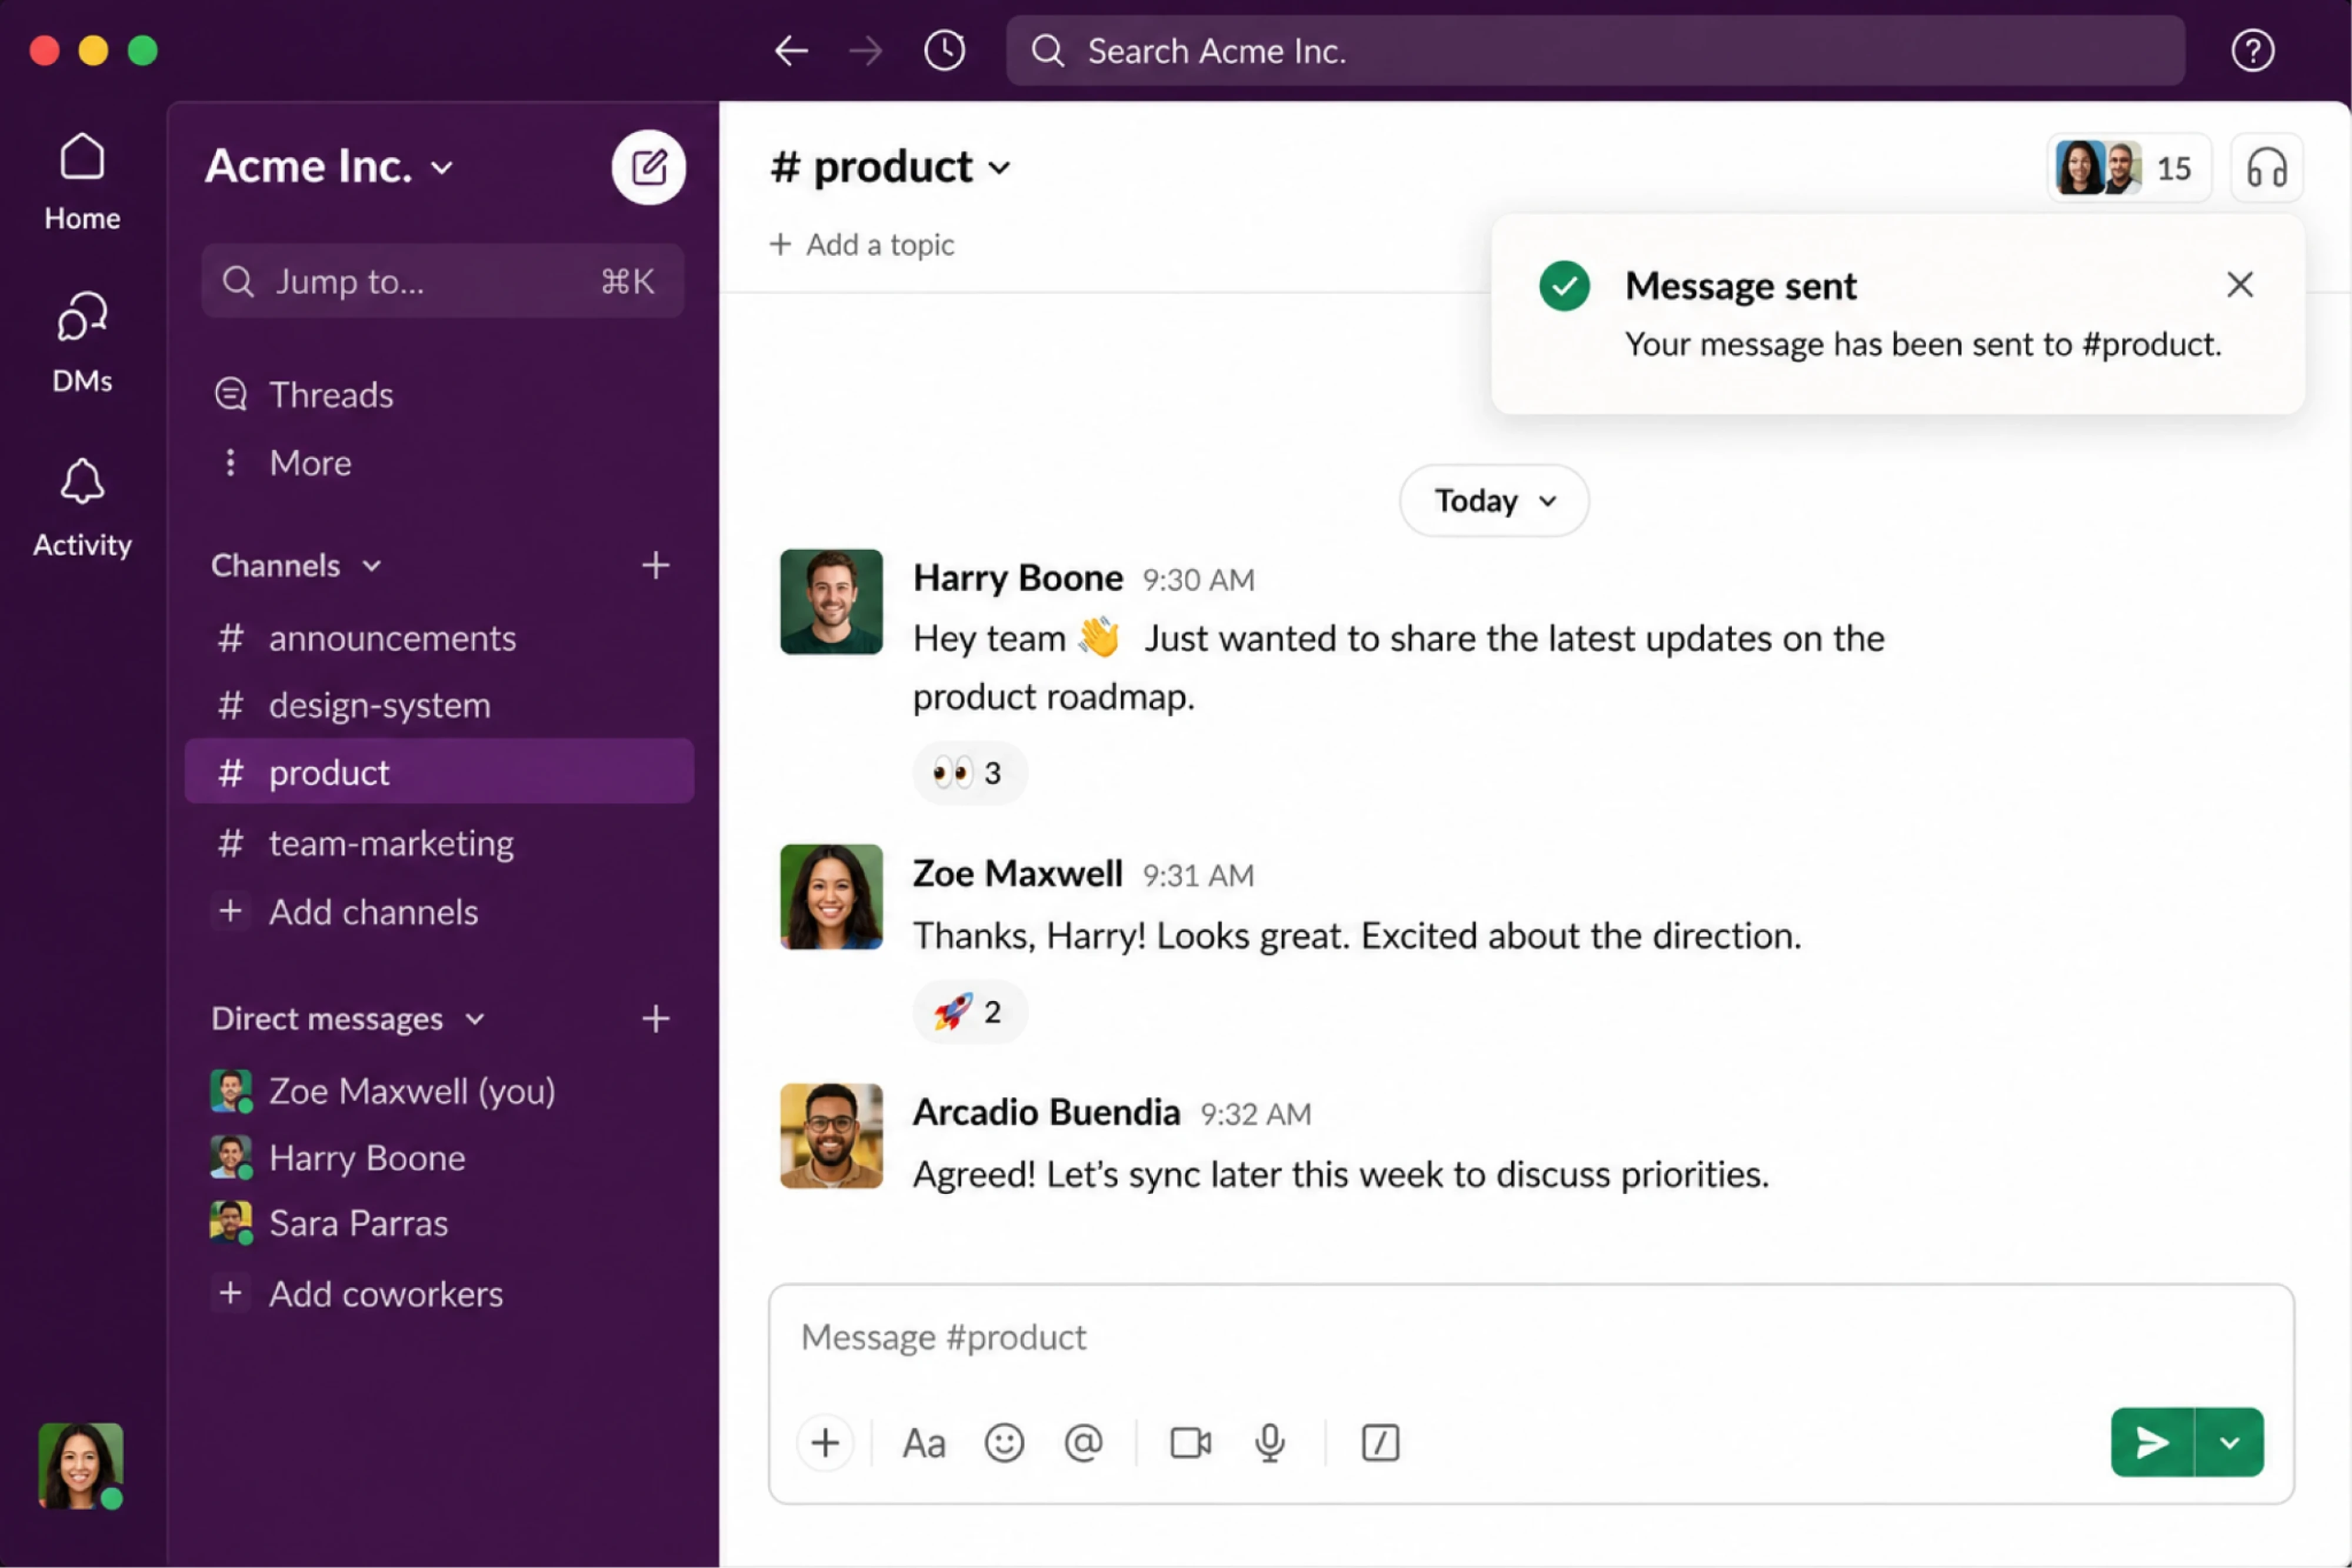This screenshot has width=2352, height=1568.
Task: Open your profile avatar at sidebar bottom
Action: pos(81,1465)
